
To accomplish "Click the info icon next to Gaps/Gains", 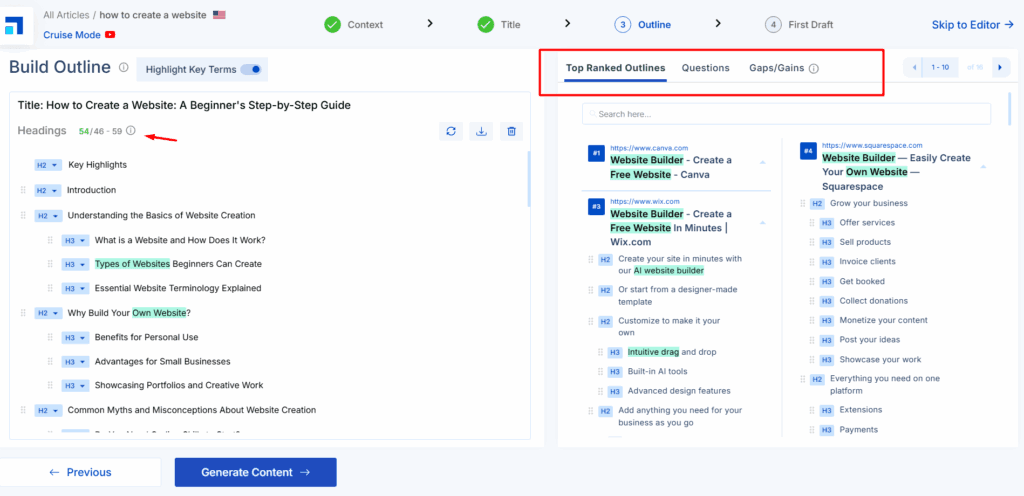I will point(814,69).
